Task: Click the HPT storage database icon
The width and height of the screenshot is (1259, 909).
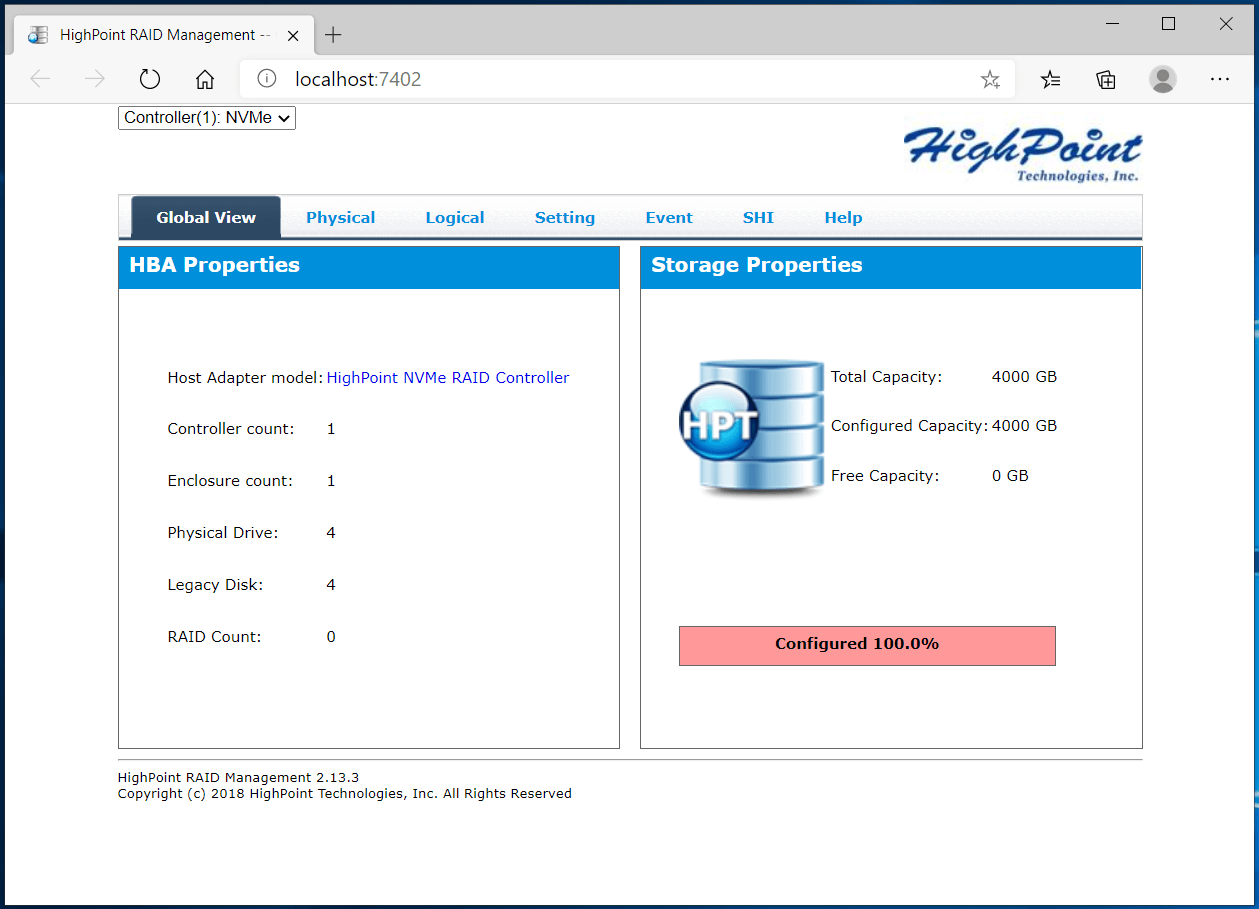Action: tap(750, 427)
